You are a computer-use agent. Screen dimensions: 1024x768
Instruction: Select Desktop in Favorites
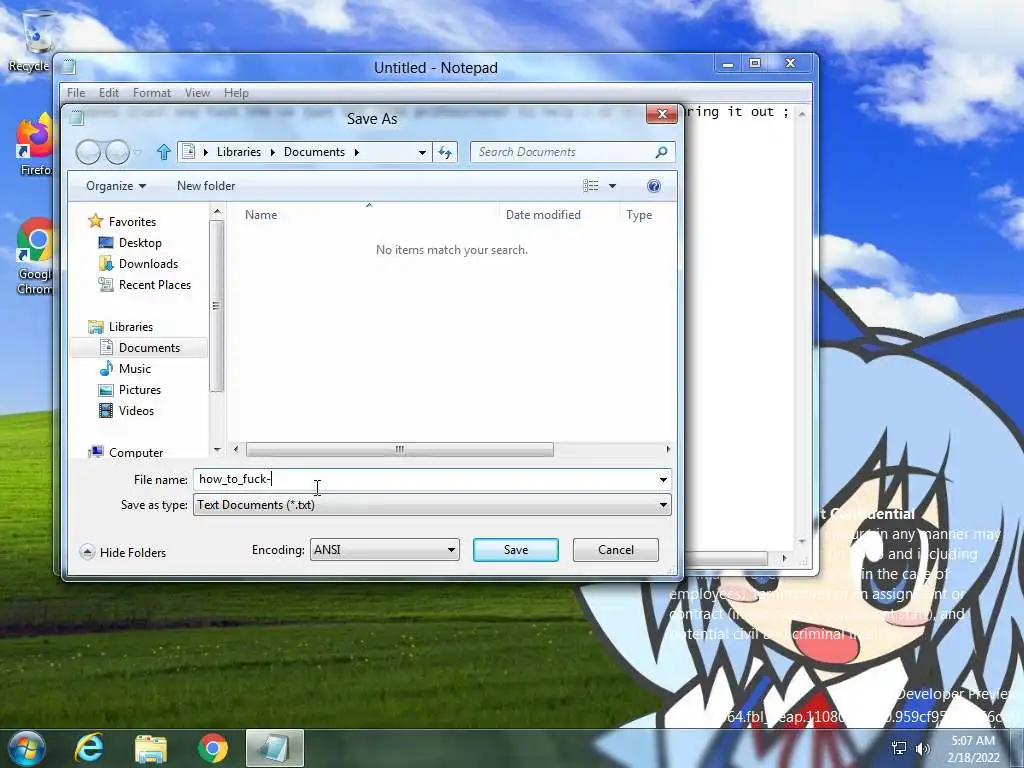click(140, 243)
